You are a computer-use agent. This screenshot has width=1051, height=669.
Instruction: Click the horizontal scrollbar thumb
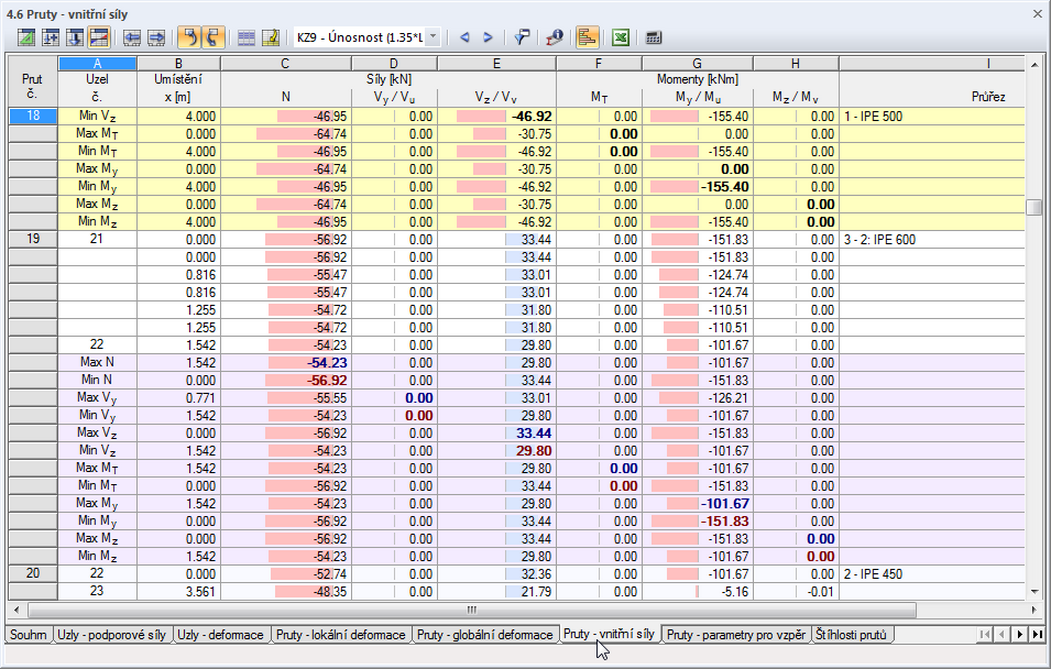(472, 610)
